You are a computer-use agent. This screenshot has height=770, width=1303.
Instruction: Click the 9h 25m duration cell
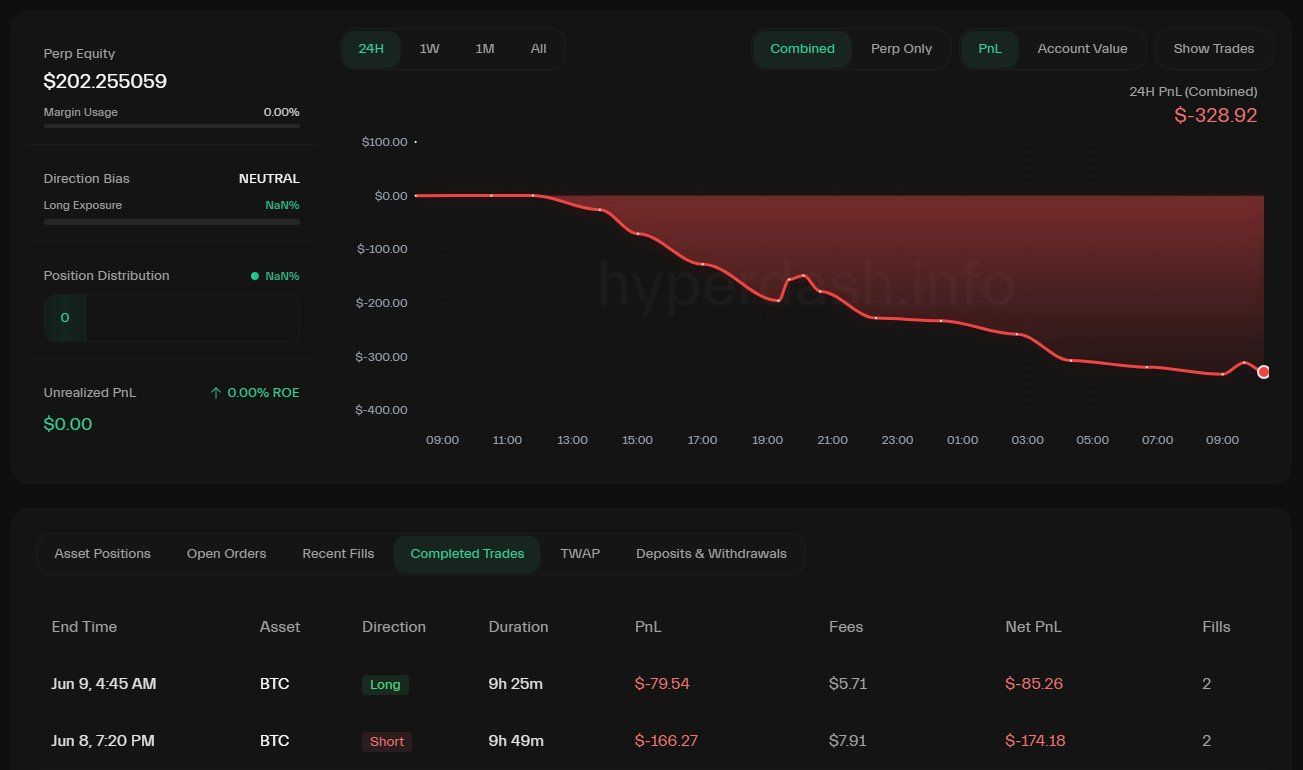point(516,684)
